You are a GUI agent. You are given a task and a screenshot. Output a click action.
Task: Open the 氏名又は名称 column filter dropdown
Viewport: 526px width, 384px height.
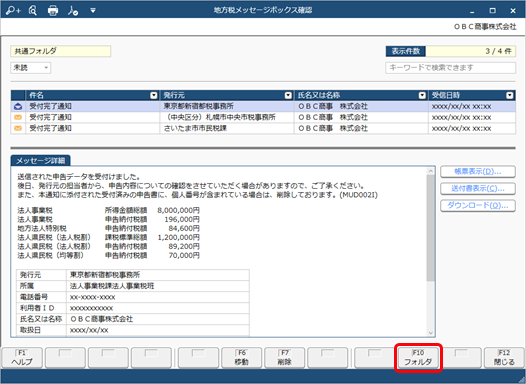tap(422, 96)
